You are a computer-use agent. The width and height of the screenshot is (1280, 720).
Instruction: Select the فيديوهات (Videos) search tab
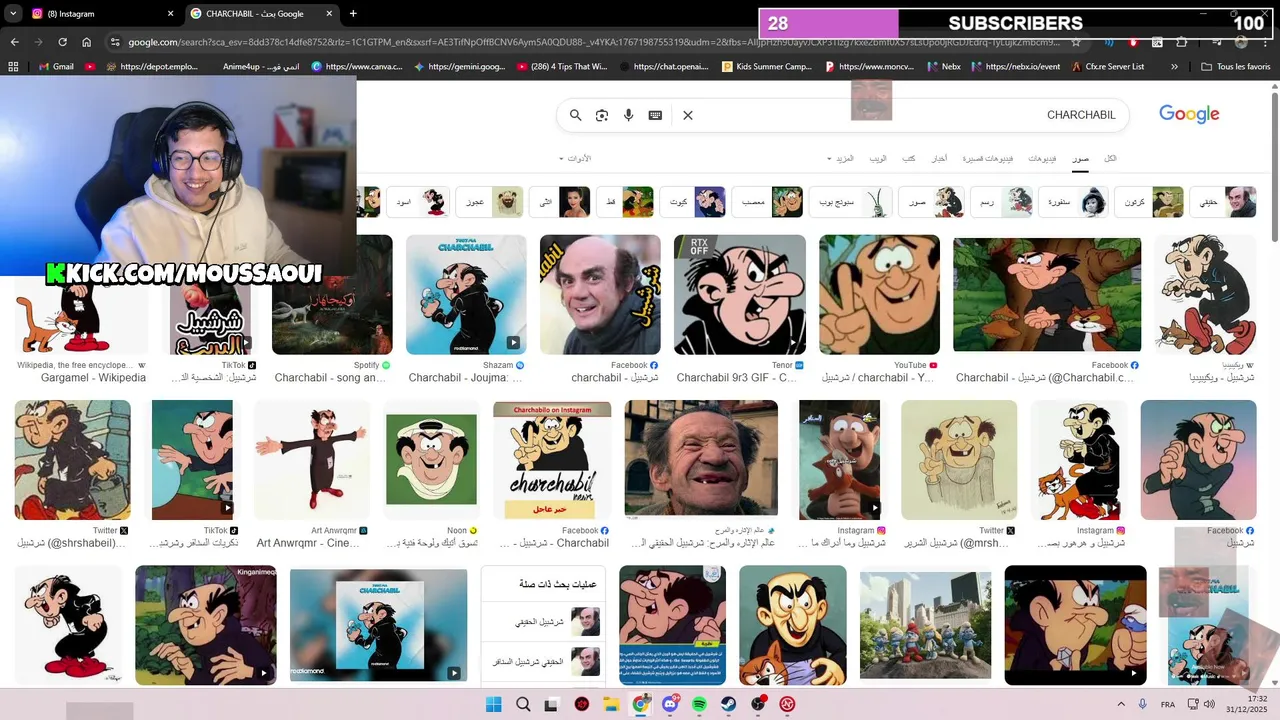1042,158
